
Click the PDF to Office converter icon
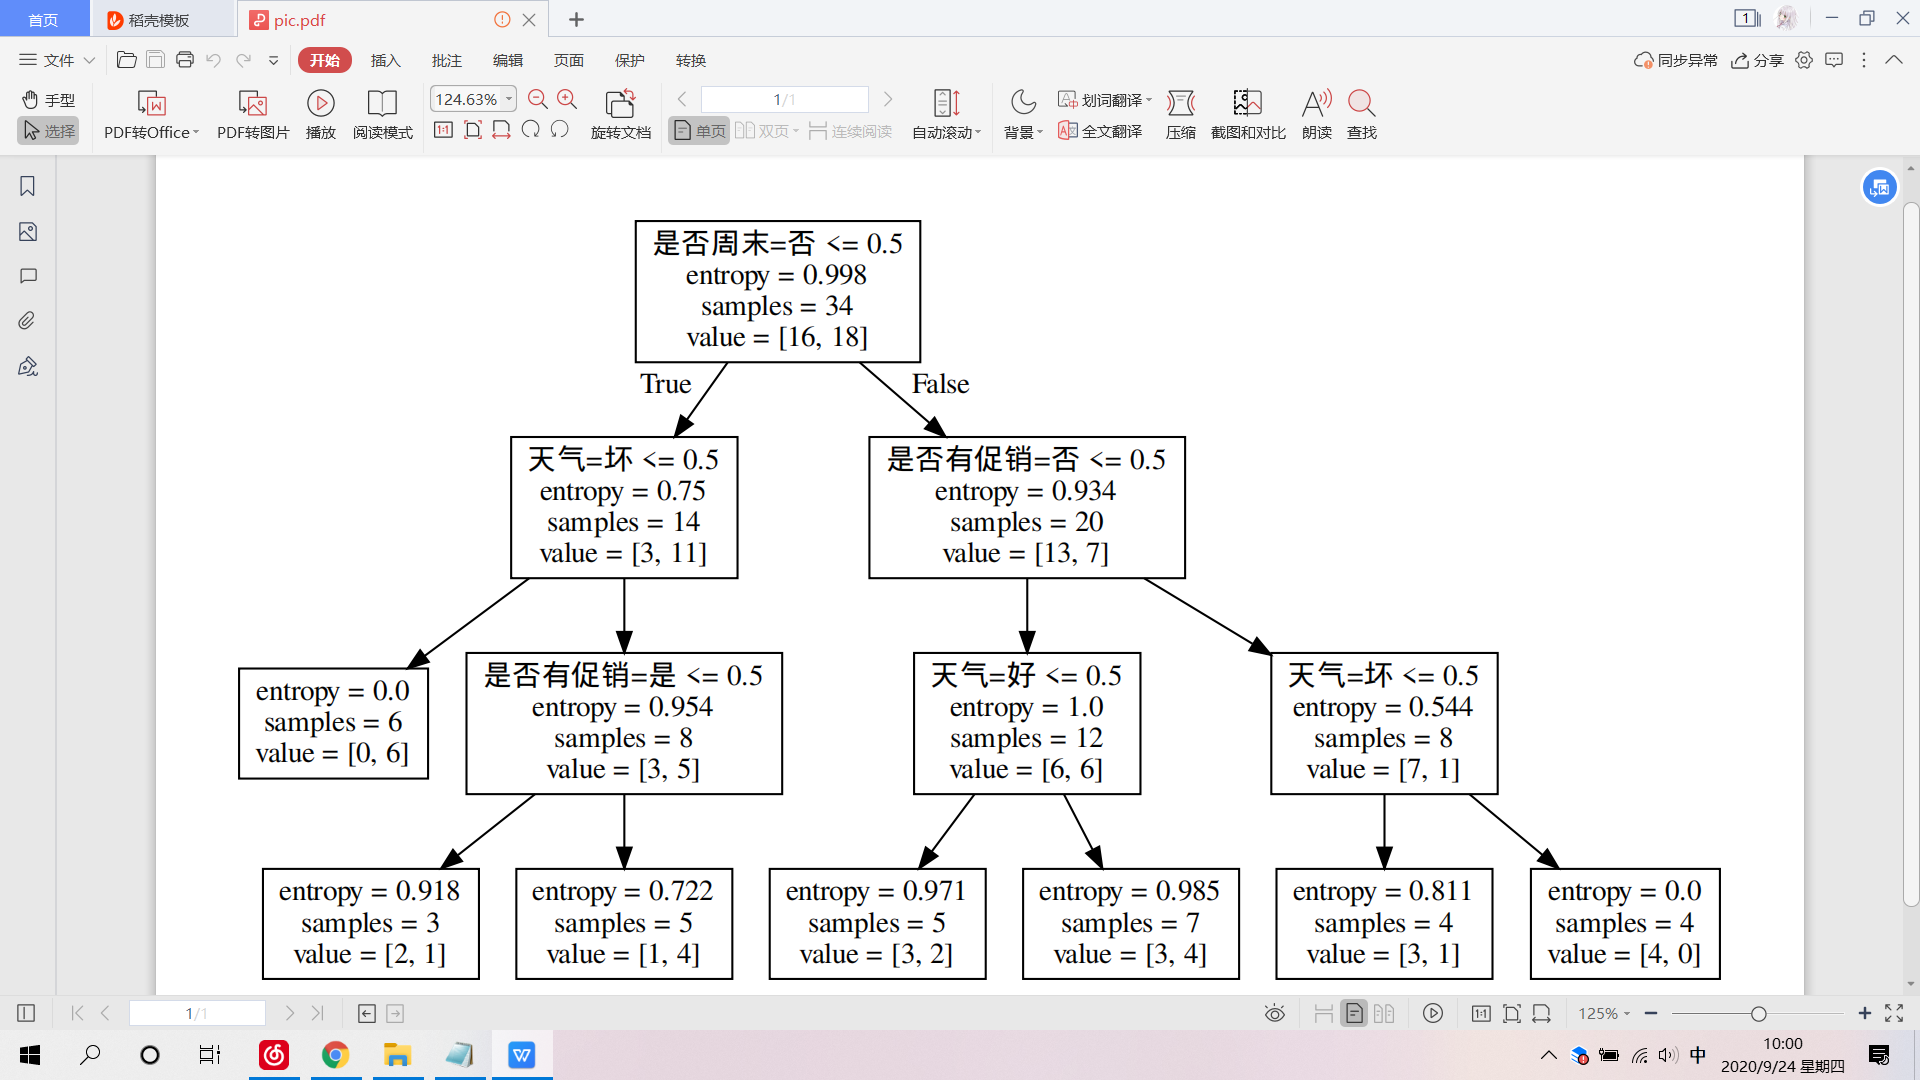pos(151,103)
